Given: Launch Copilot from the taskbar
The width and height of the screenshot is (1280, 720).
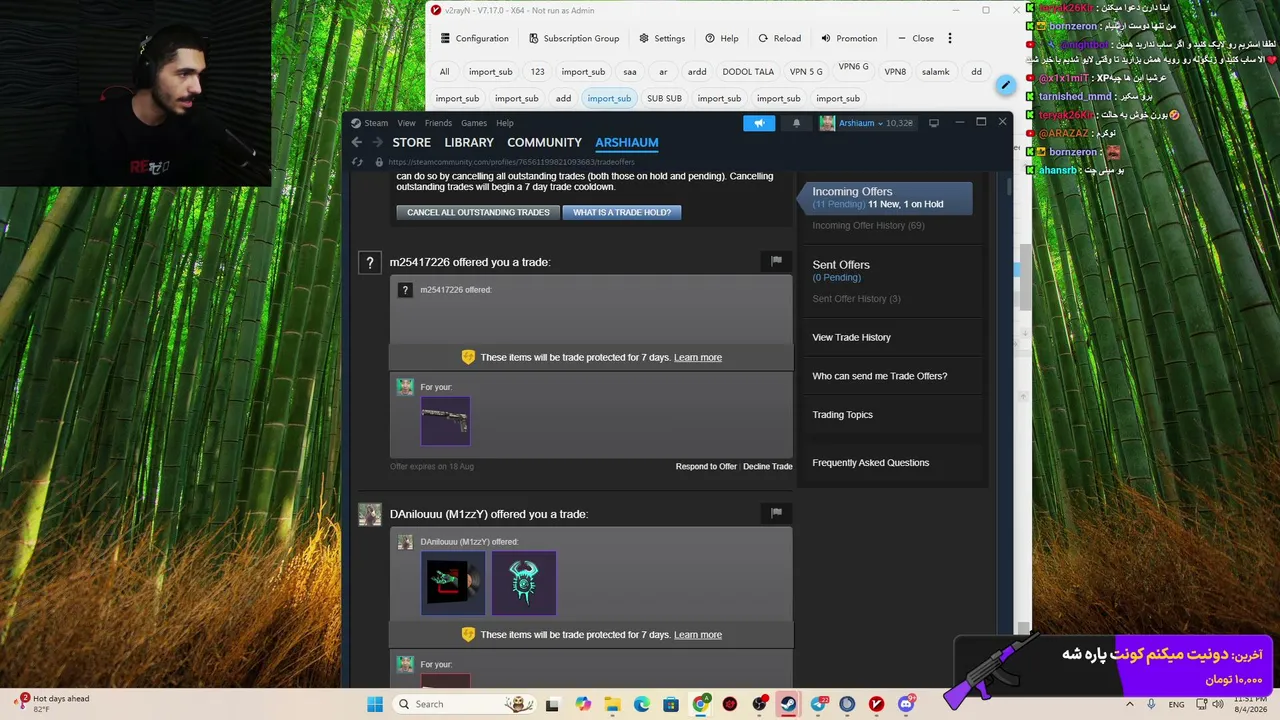Looking at the screenshot, I should pos(583,704).
